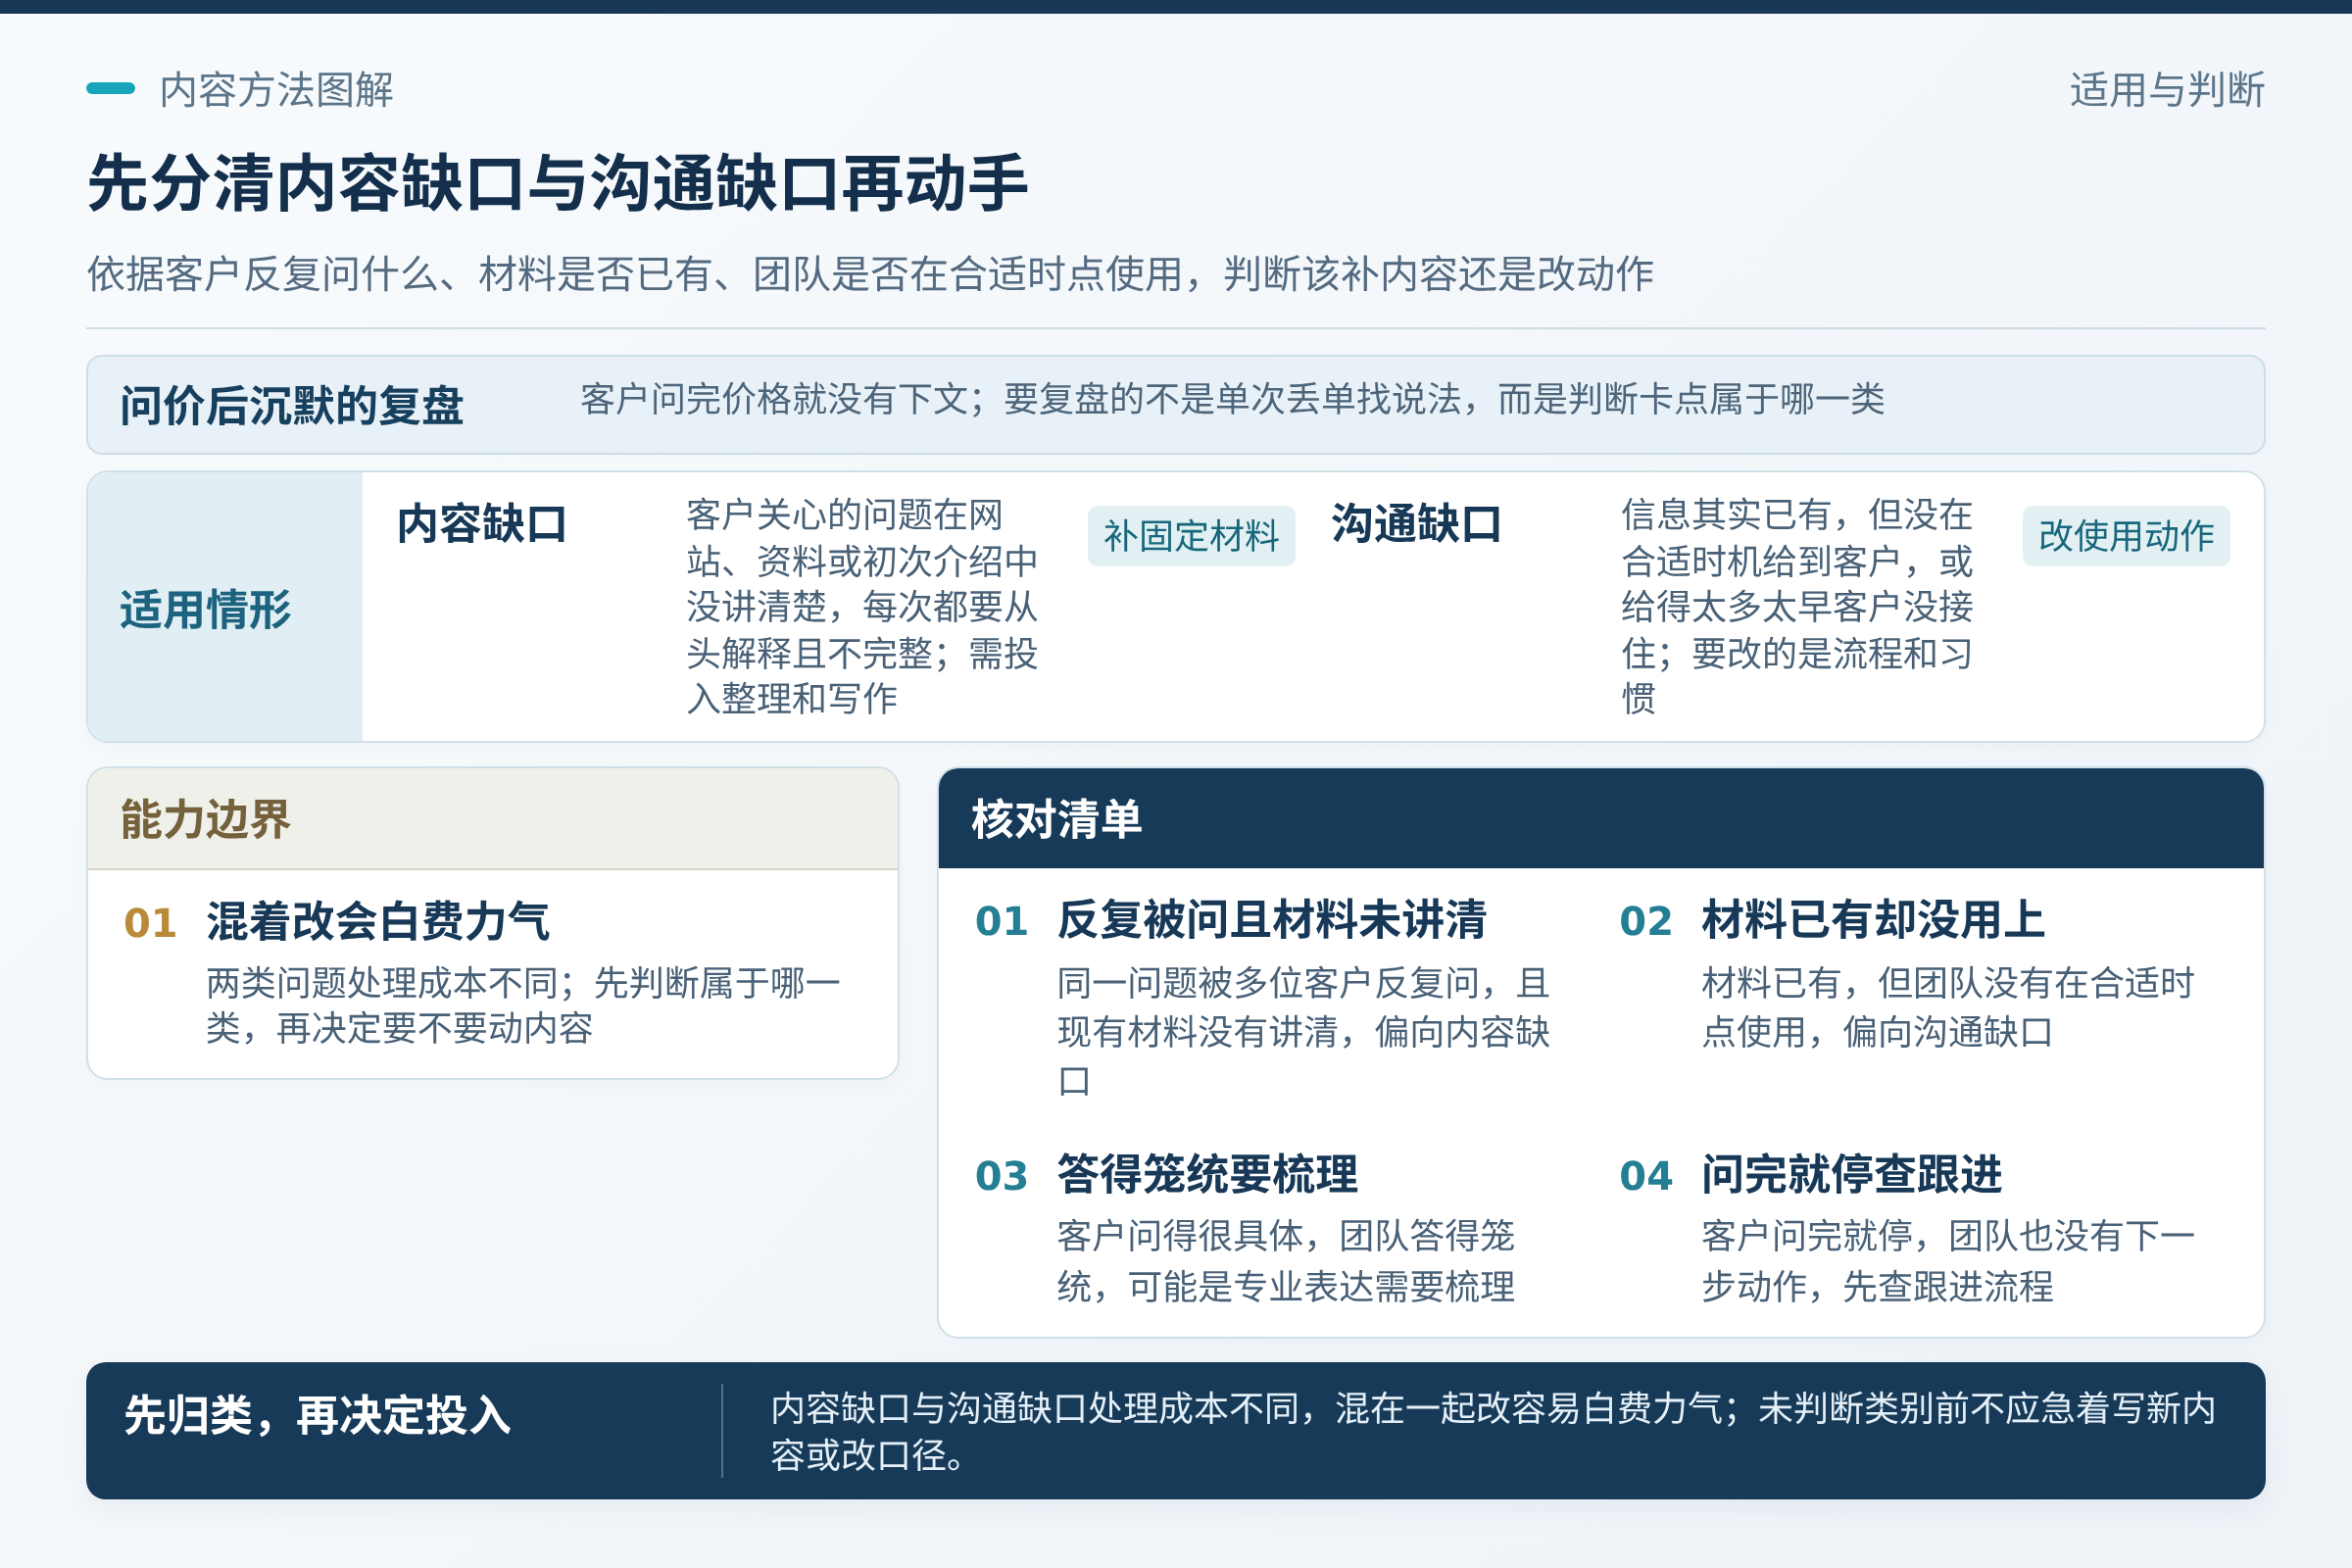Click the paragraph starting 客户关心的问题在网站

click(862, 607)
